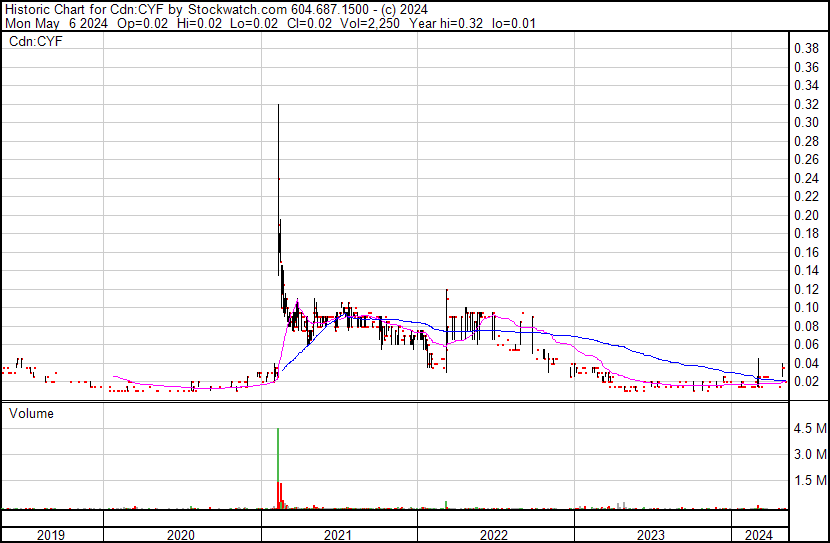Select the 2020 year segment
830x543 pixels.
pyautogui.click(x=181, y=535)
